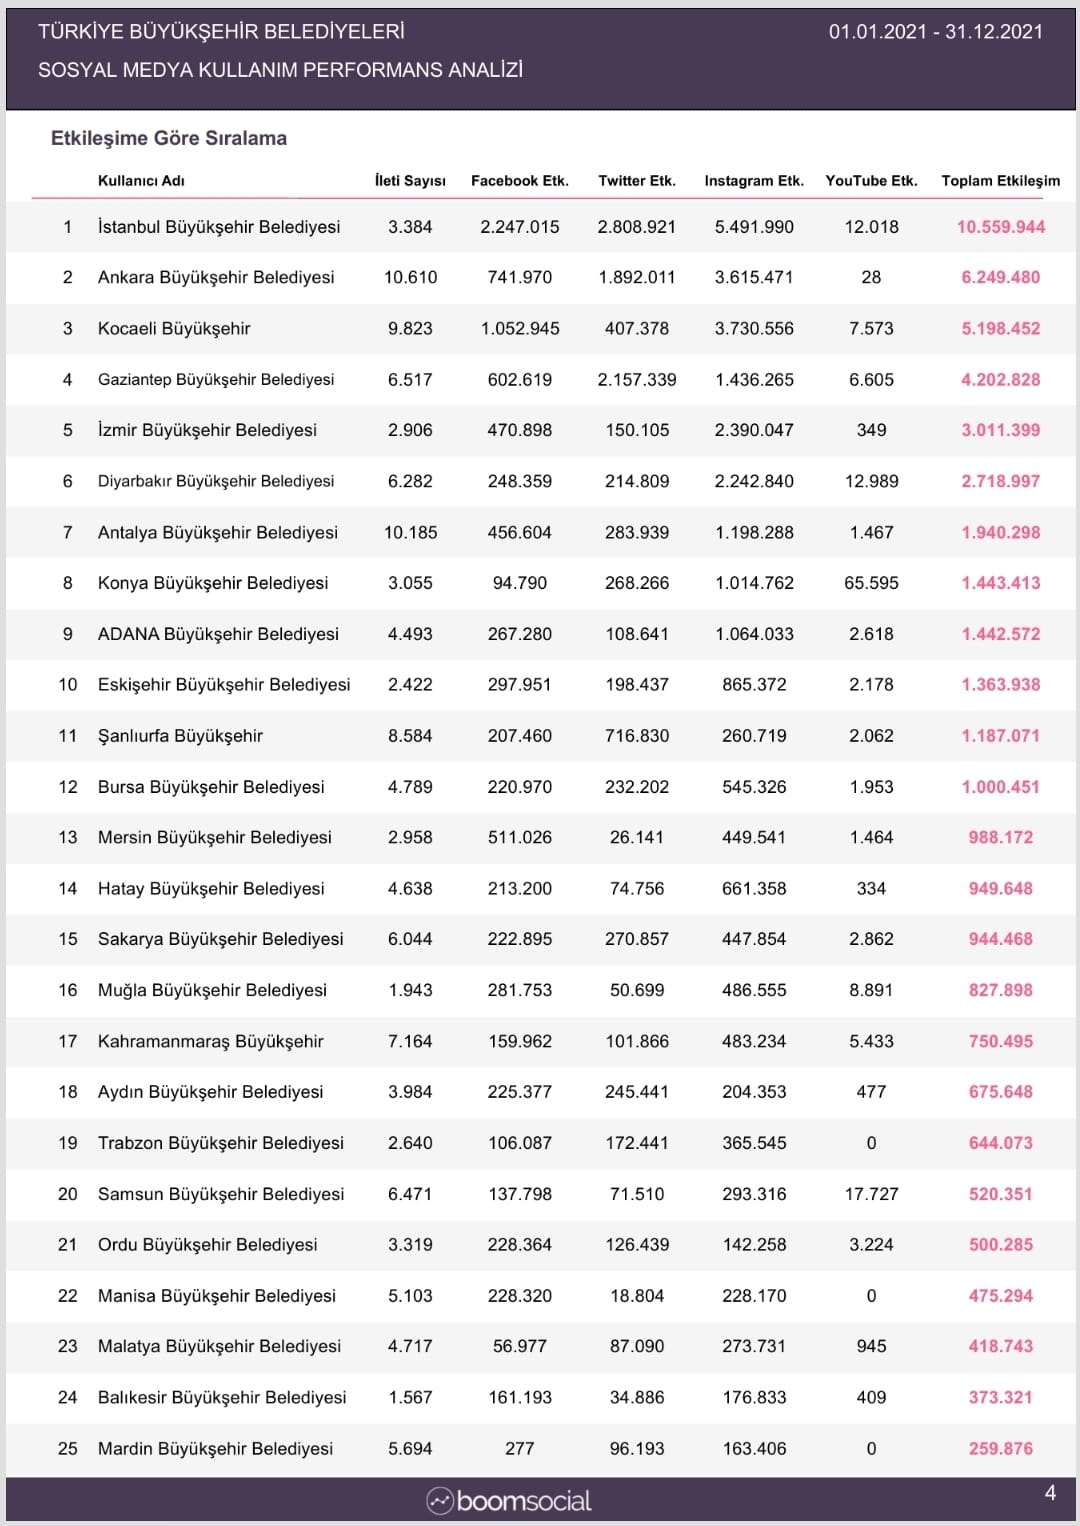Viewport: 1080px width, 1526px height.
Task: Select the İstanbul Büyükşehir Belediyesi row
Action: (540, 227)
